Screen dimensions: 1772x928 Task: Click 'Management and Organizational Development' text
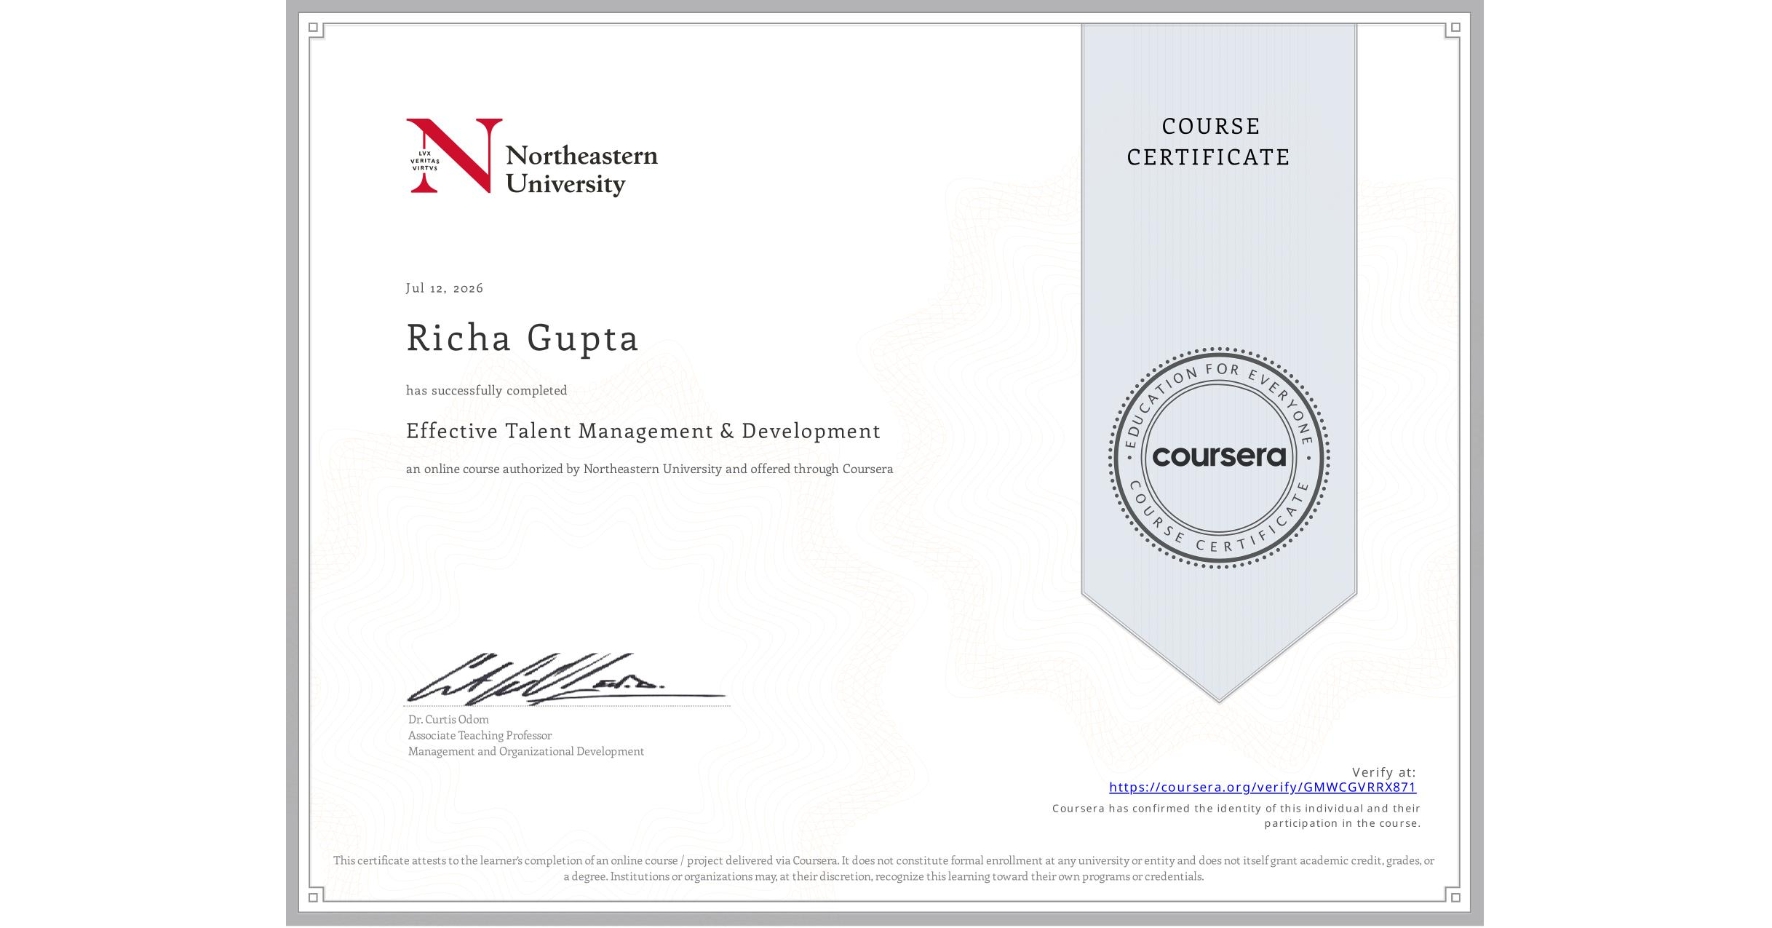pos(526,752)
